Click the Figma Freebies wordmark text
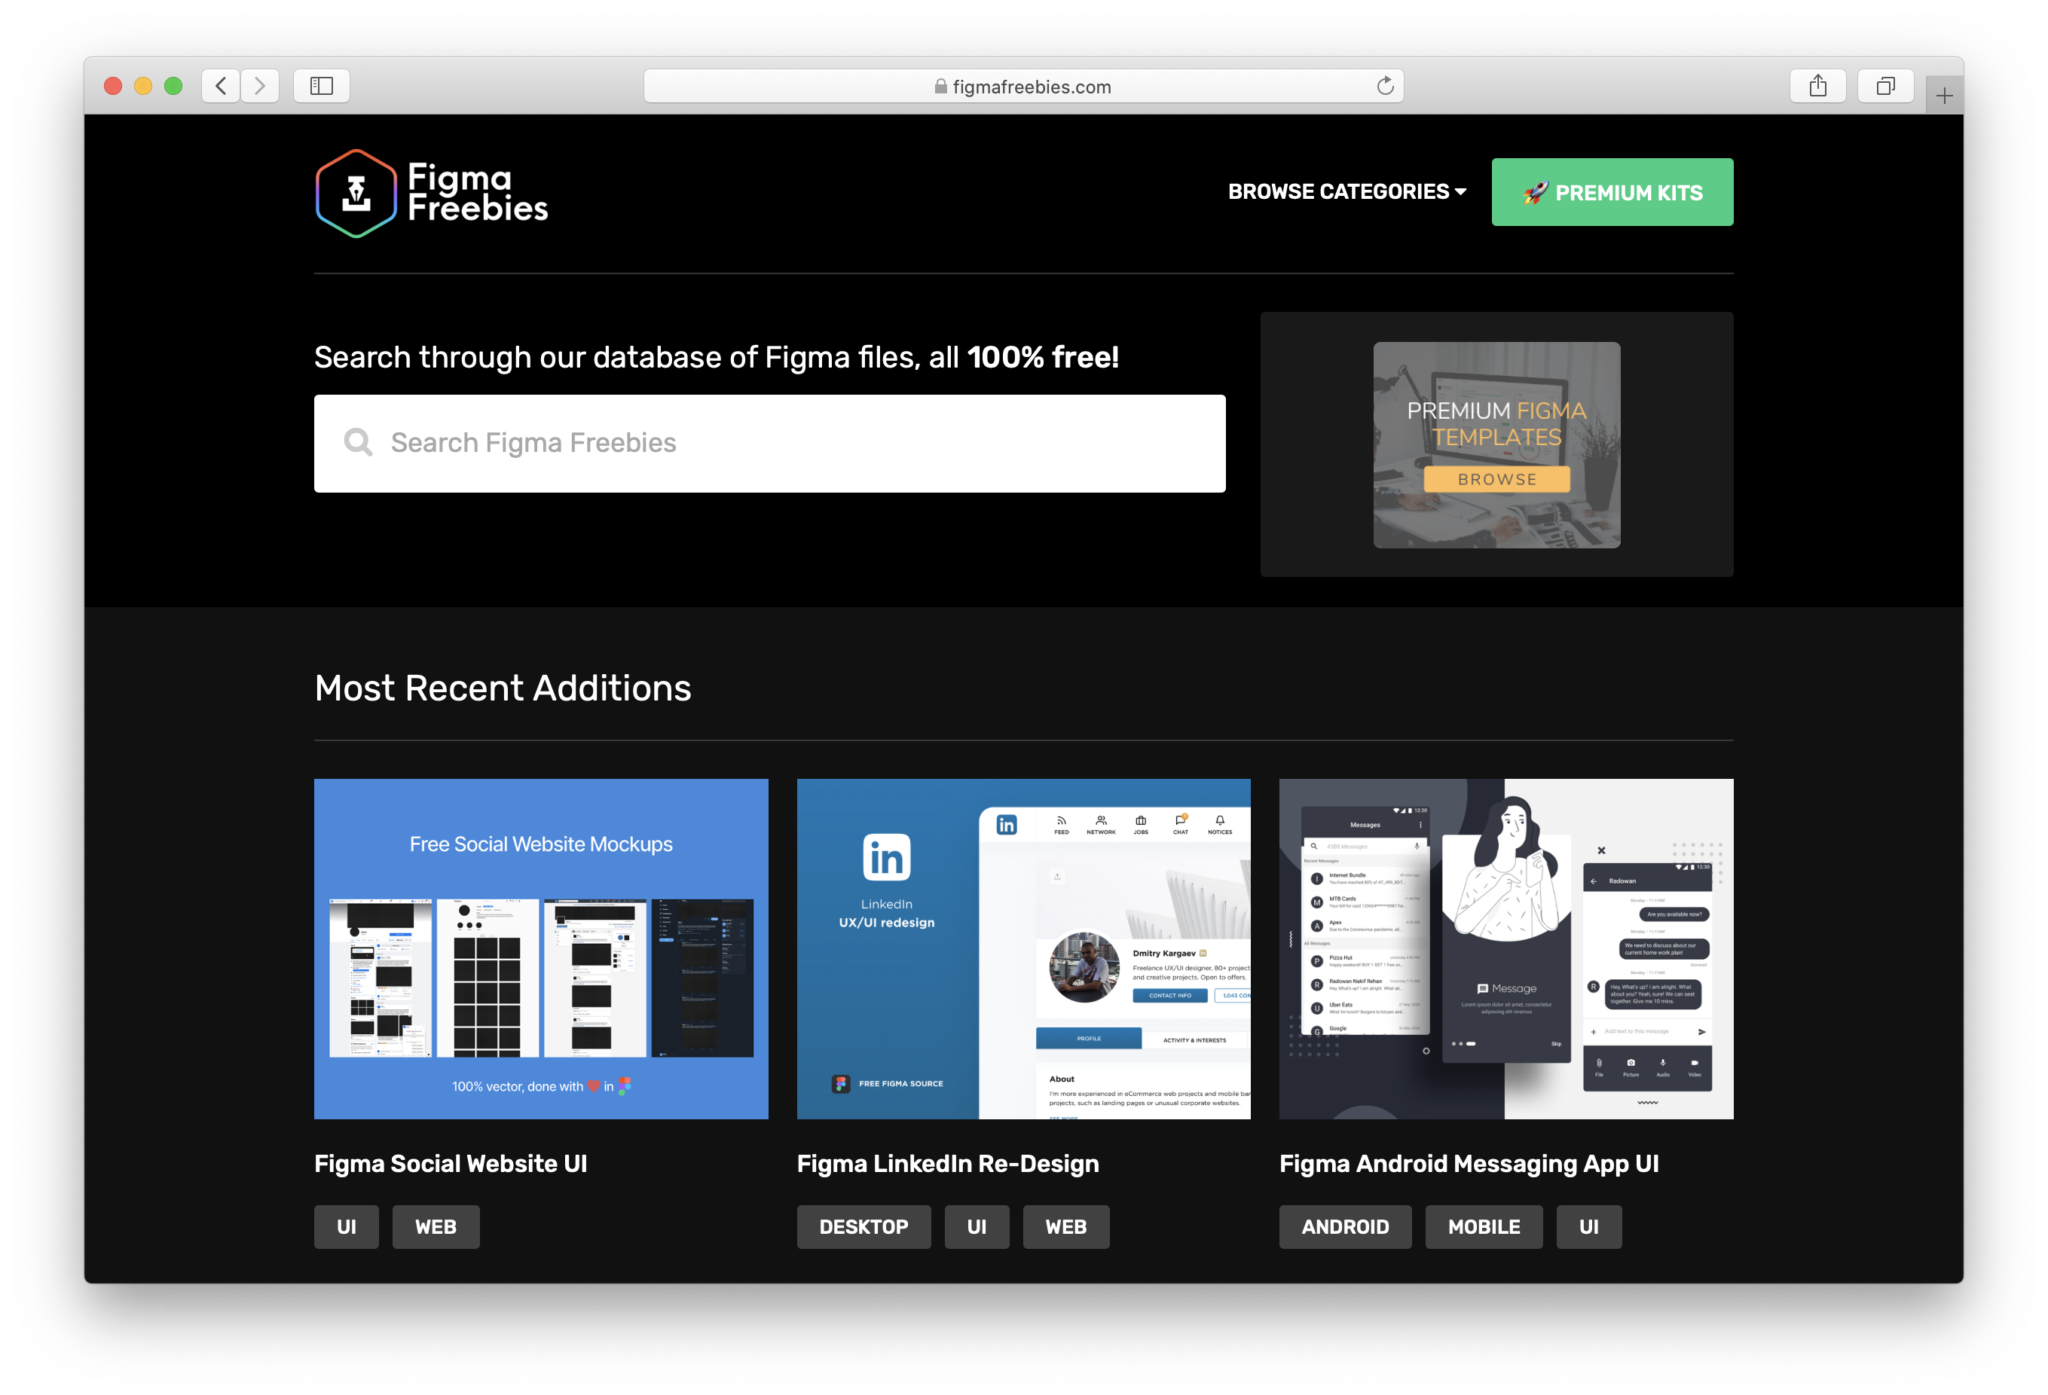 478,193
